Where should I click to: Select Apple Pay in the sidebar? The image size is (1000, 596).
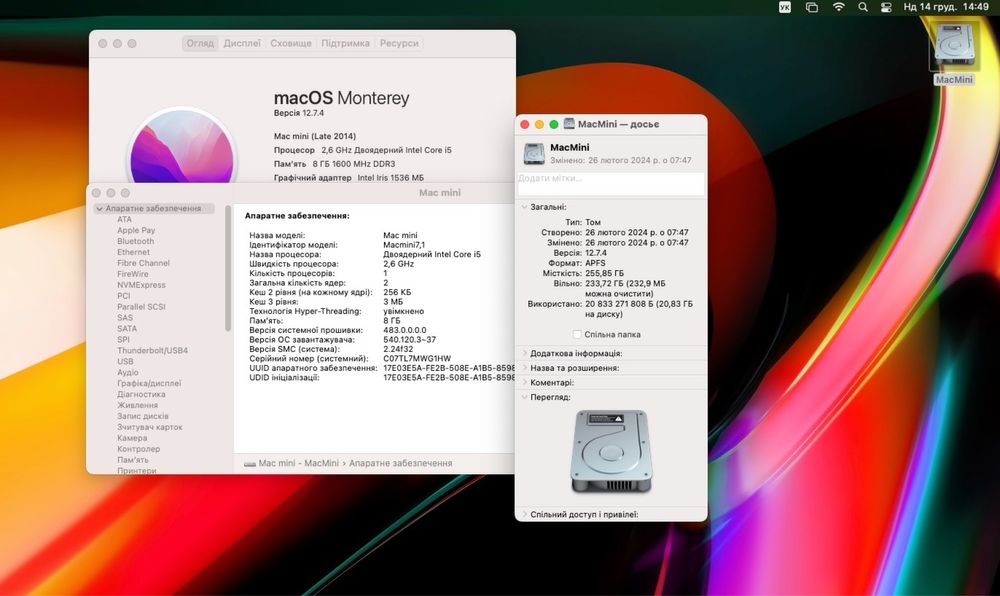136,230
